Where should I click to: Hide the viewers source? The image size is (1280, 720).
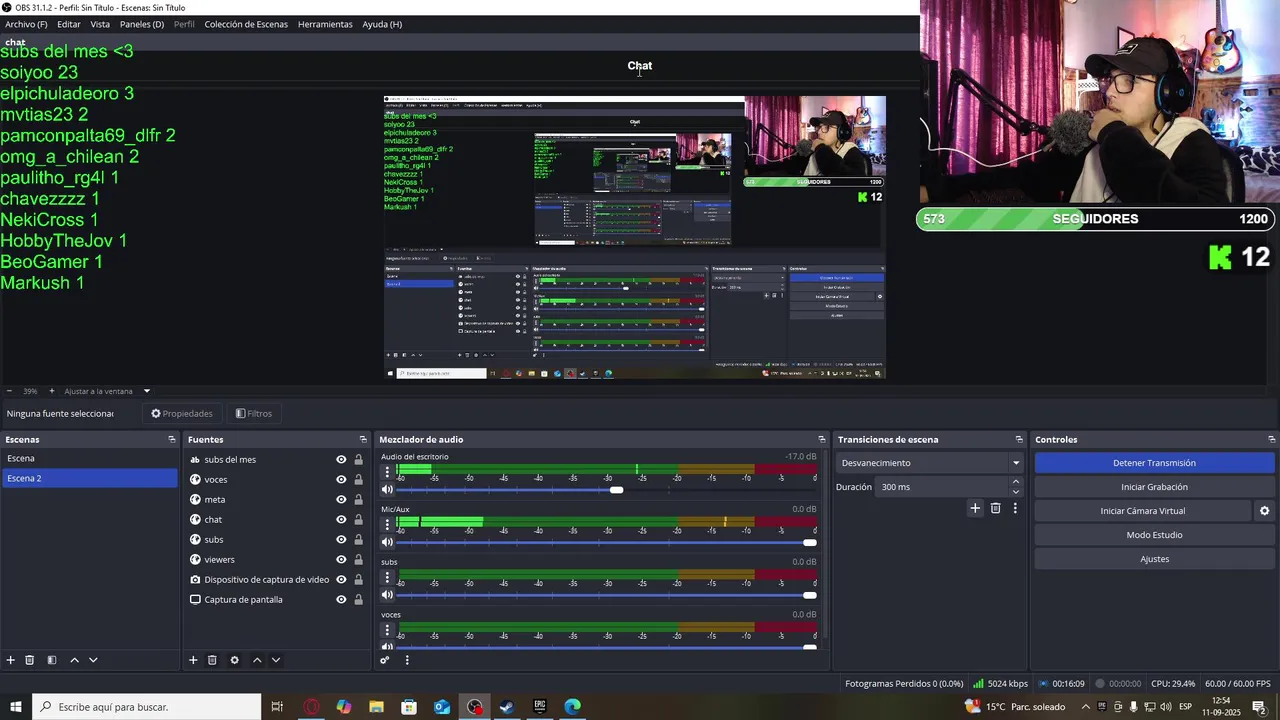(341, 560)
